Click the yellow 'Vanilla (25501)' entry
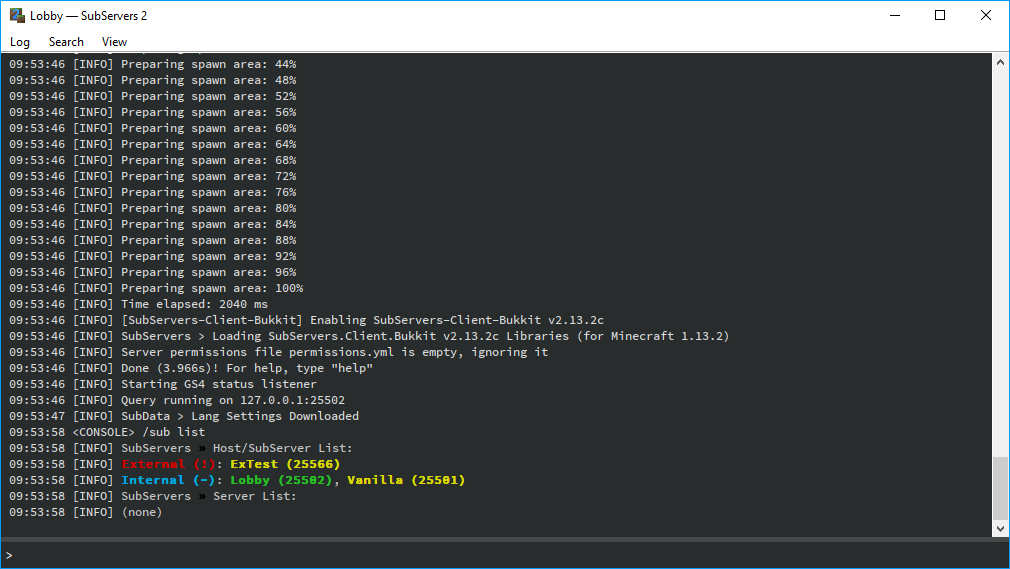This screenshot has height=569, width=1010. point(406,480)
